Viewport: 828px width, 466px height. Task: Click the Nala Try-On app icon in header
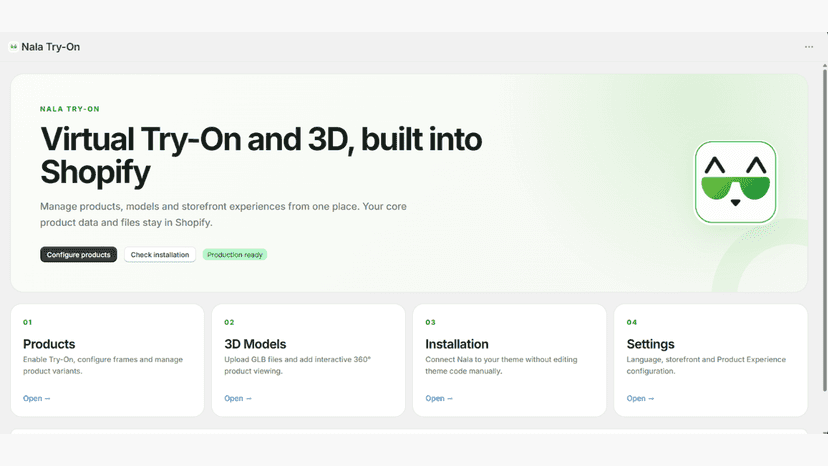coord(14,47)
